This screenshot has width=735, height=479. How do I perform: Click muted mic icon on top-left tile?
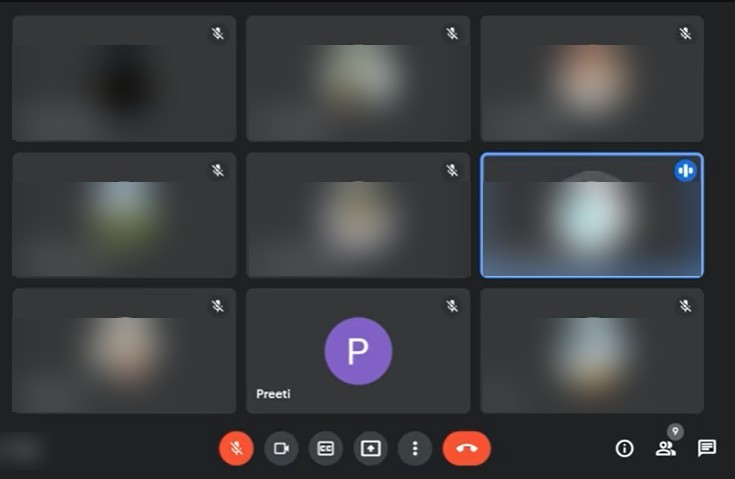click(218, 33)
